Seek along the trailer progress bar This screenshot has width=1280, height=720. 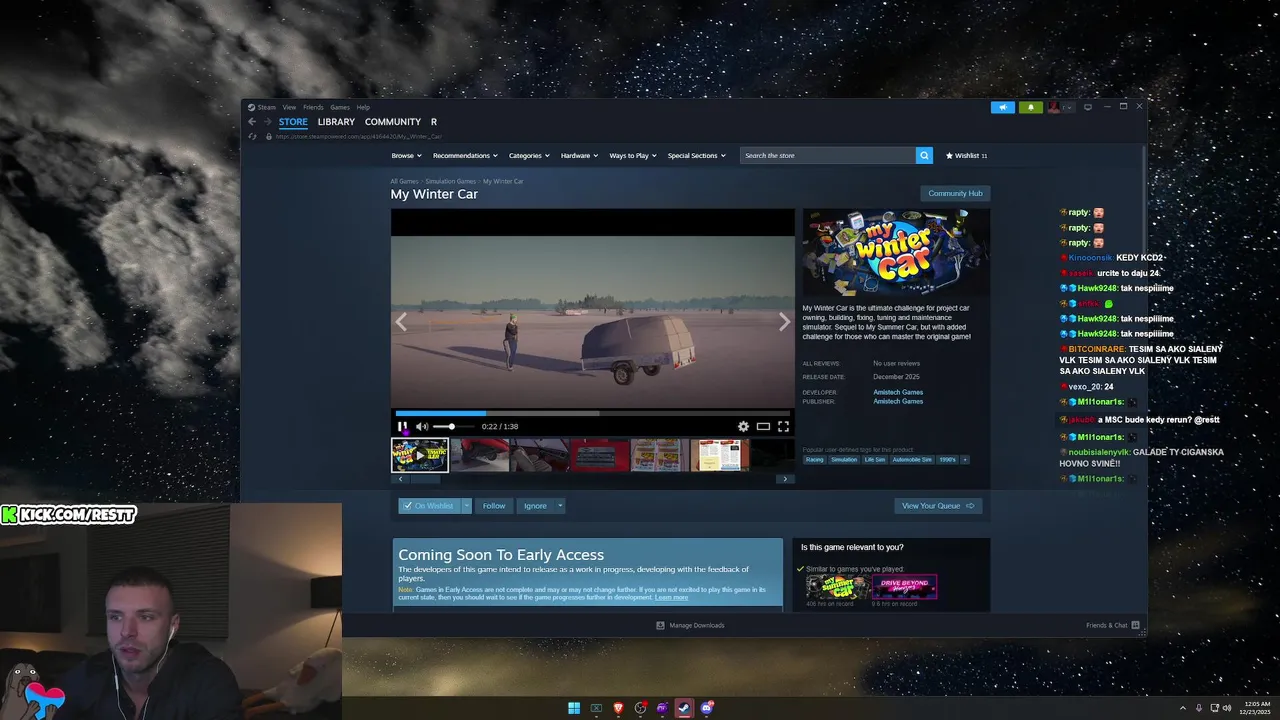[592, 412]
